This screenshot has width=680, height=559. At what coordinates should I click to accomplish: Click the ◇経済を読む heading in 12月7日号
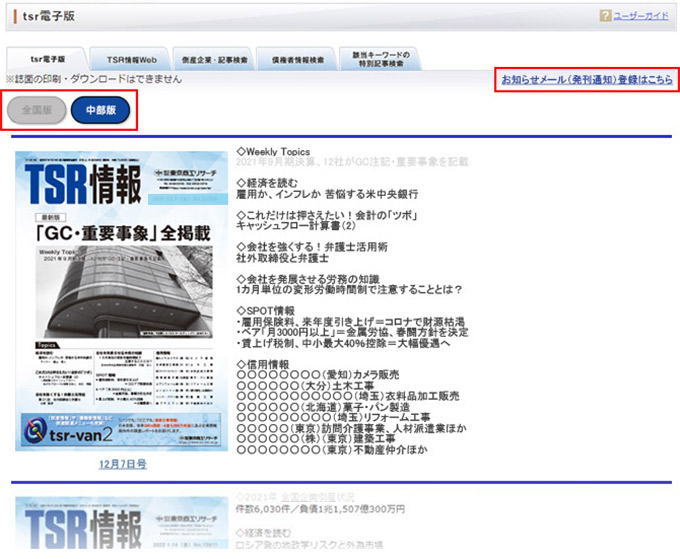tap(267, 183)
